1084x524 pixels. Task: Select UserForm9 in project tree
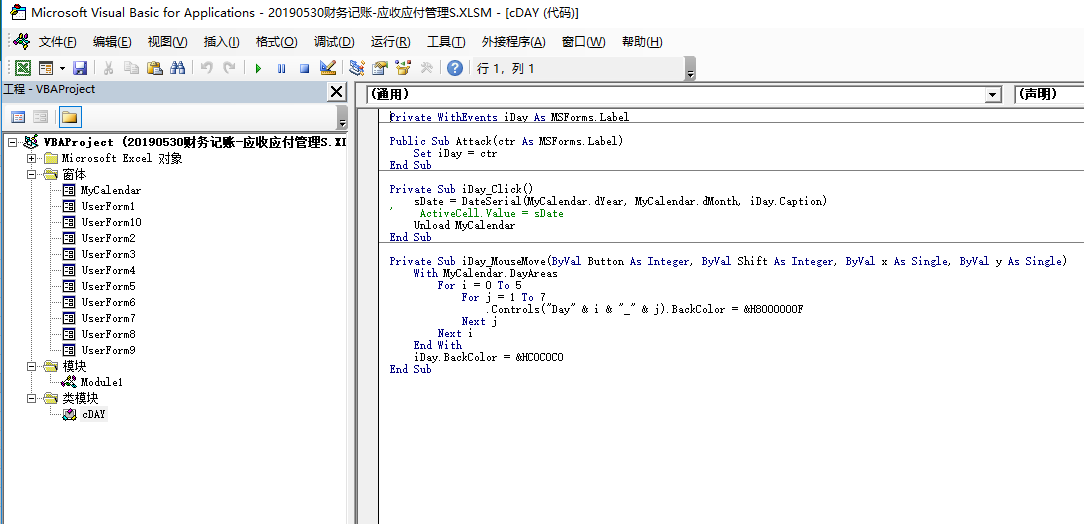pos(108,350)
